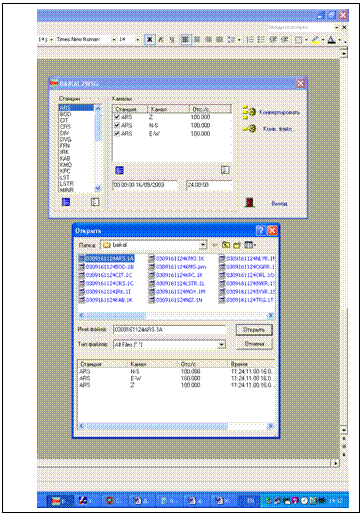Image resolution: width=362 pixels, height=516 pixels.
Task: Click the Конвертировать convert icon
Action: tap(249, 112)
